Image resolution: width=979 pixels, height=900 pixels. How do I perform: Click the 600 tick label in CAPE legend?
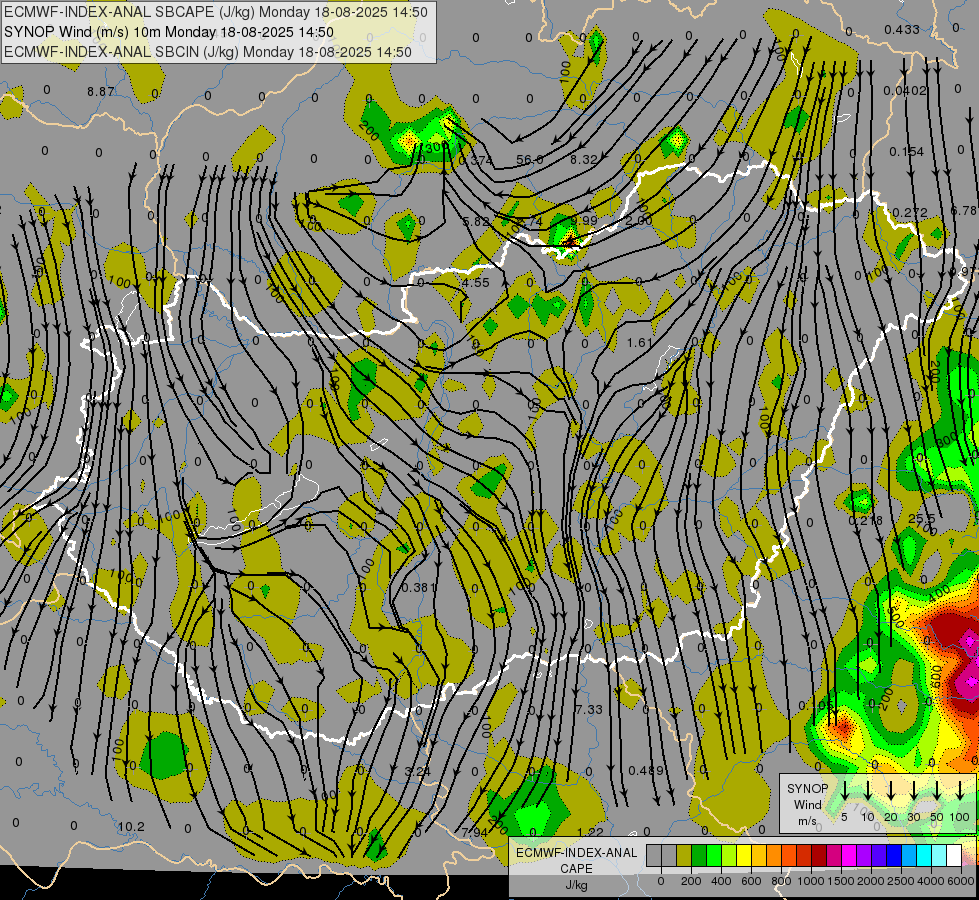[x=751, y=881]
